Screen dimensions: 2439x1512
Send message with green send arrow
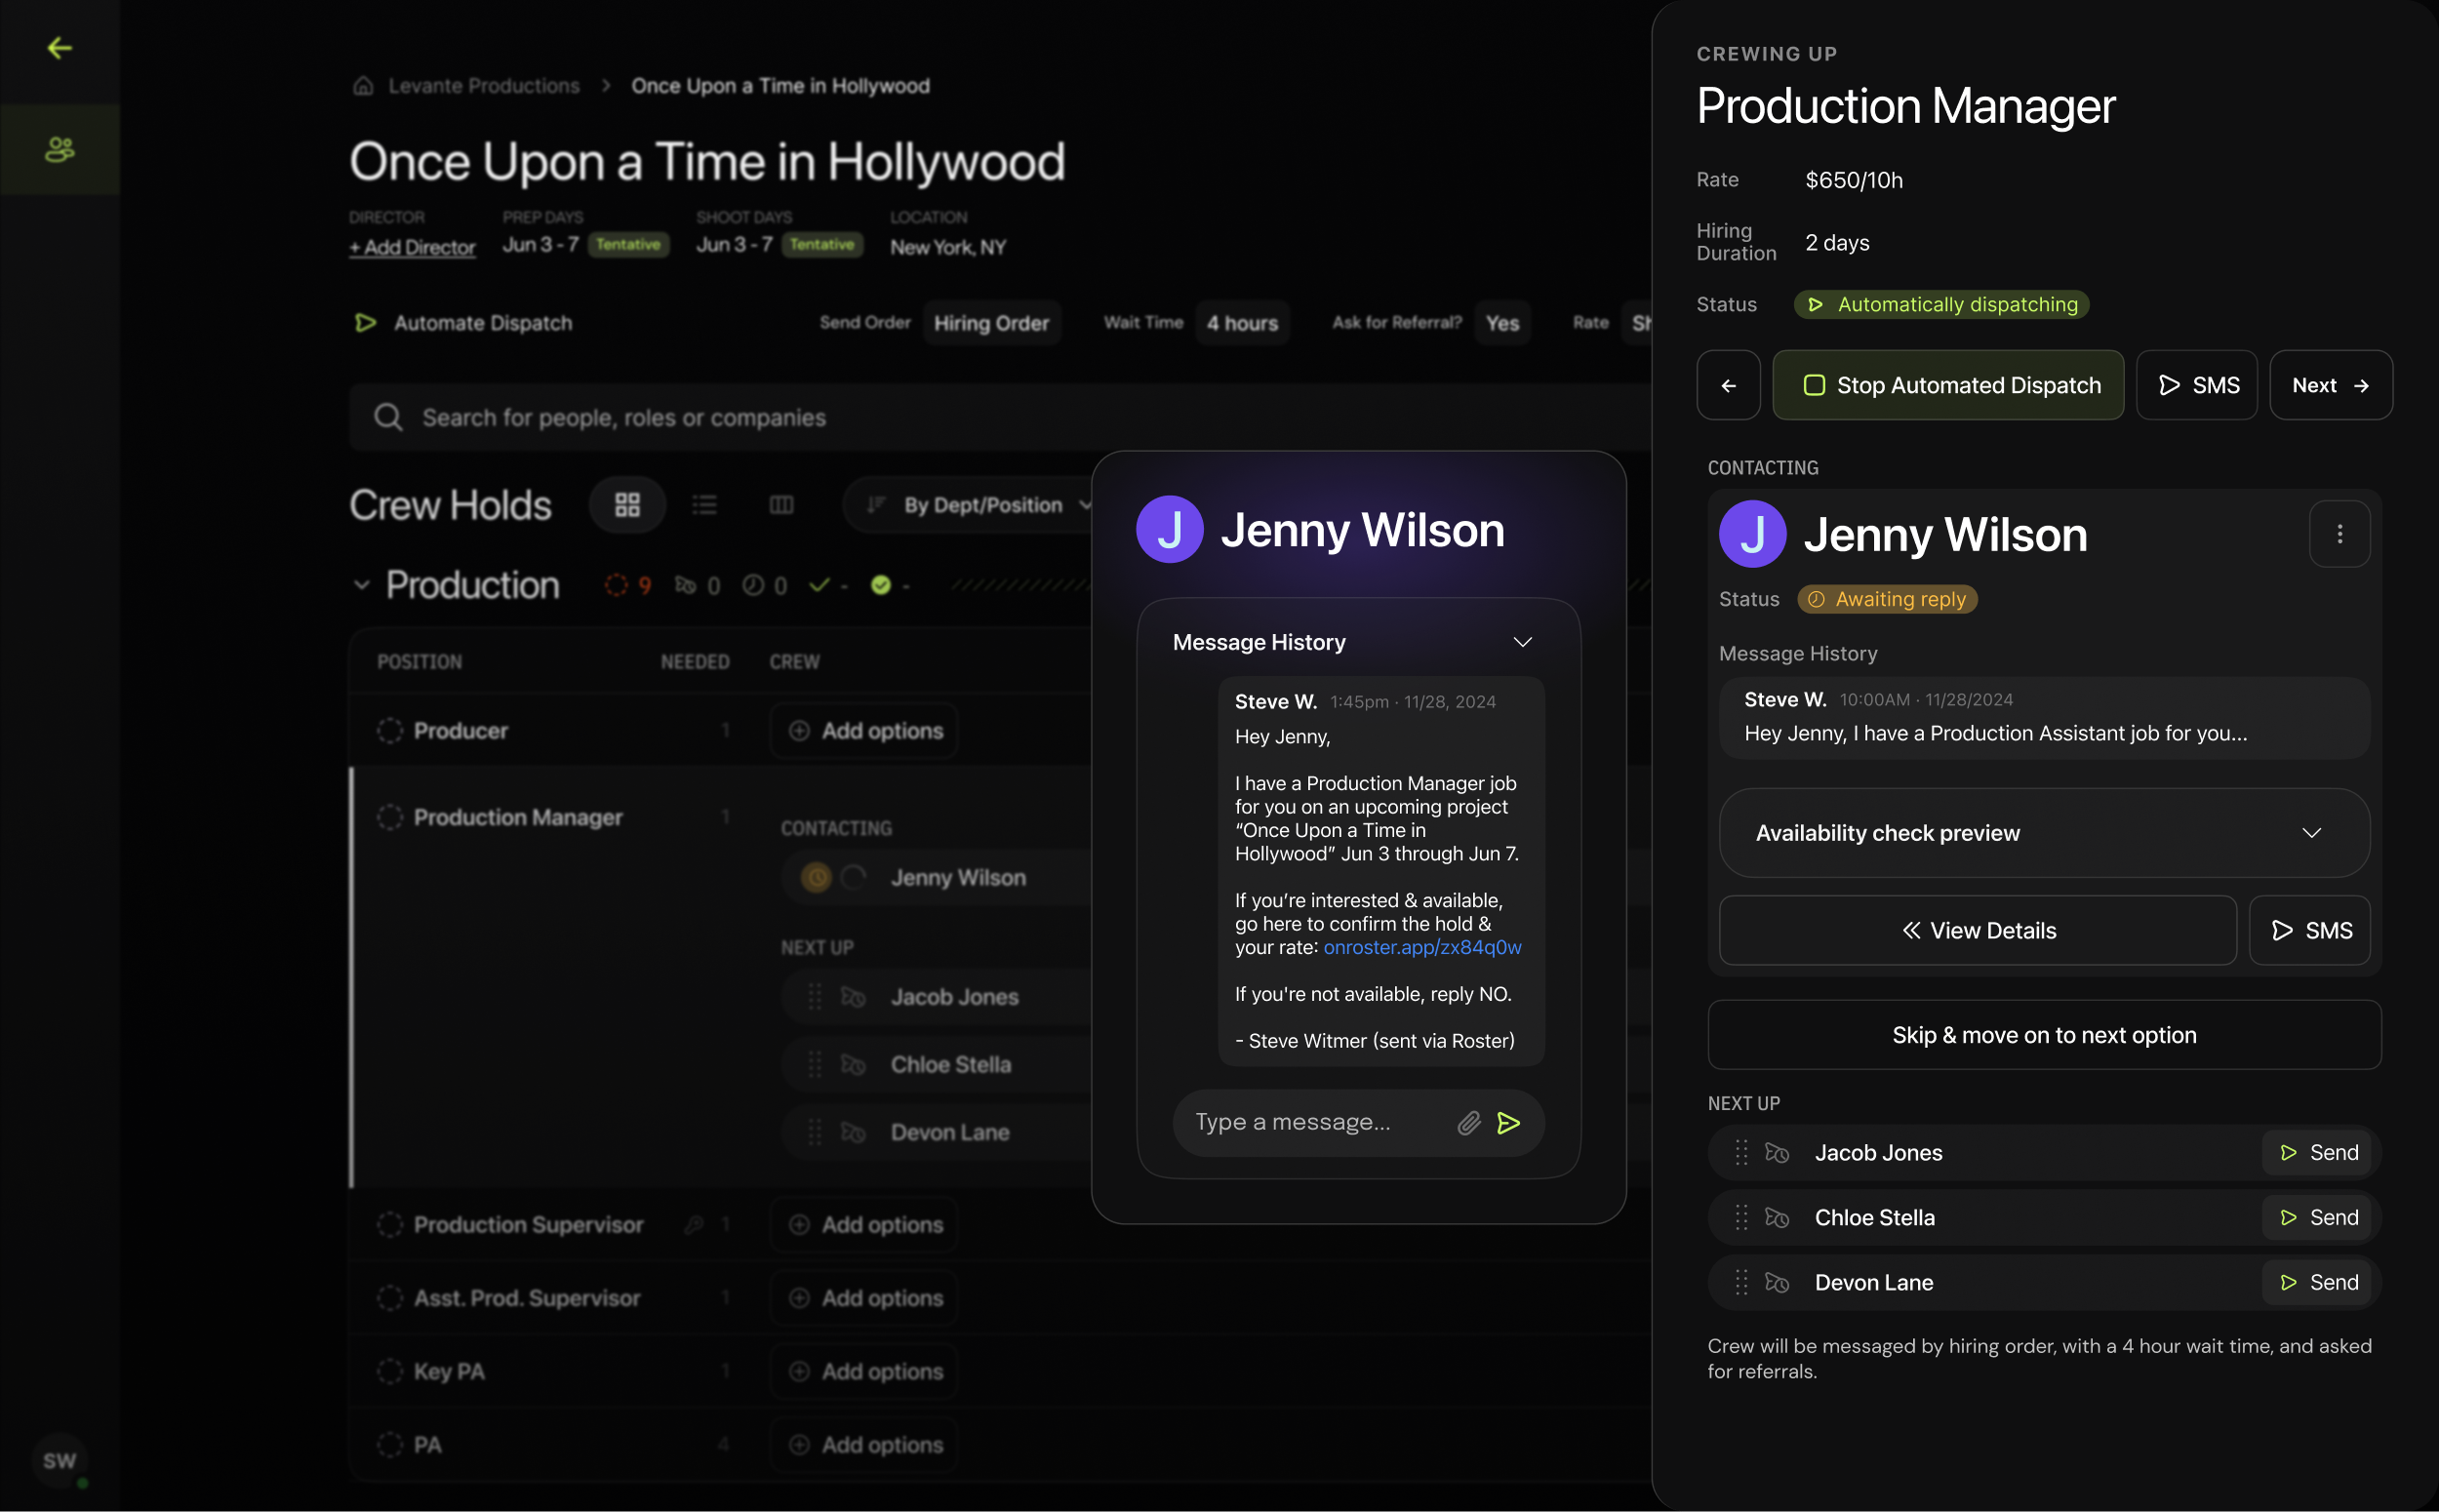click(1508, 1123)
